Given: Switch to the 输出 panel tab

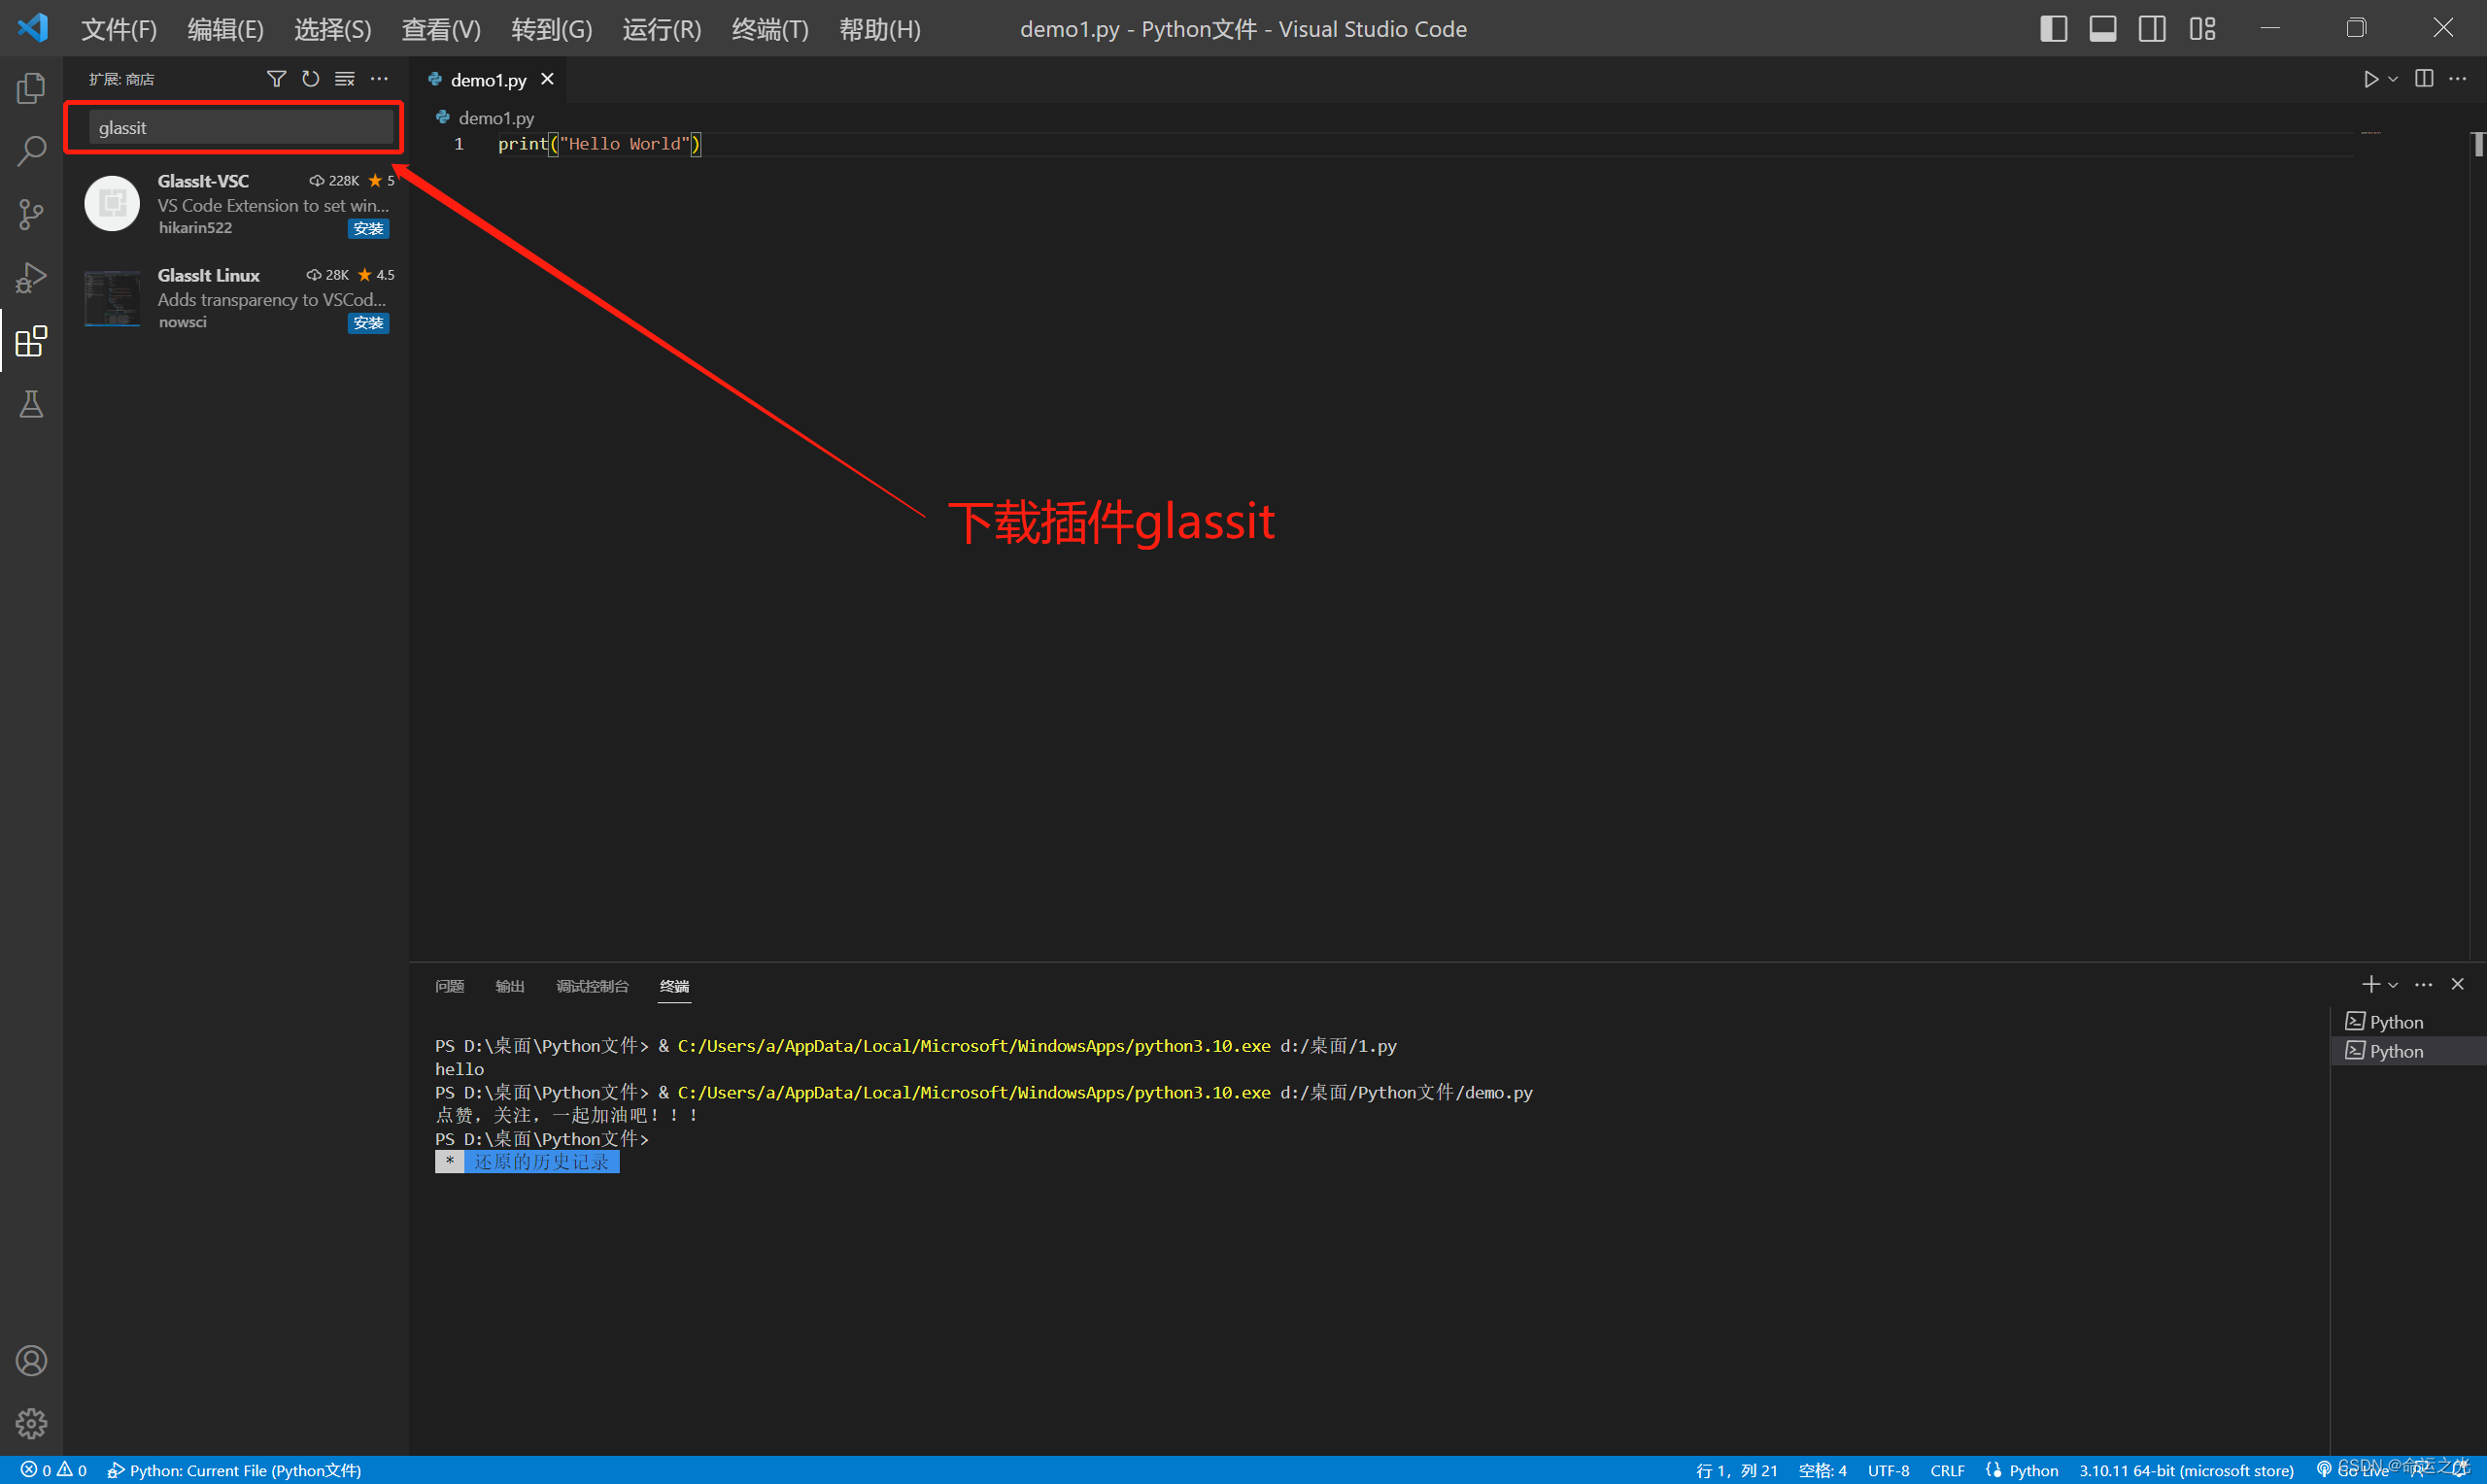Looking at the screenshot, I should (509, 986).
